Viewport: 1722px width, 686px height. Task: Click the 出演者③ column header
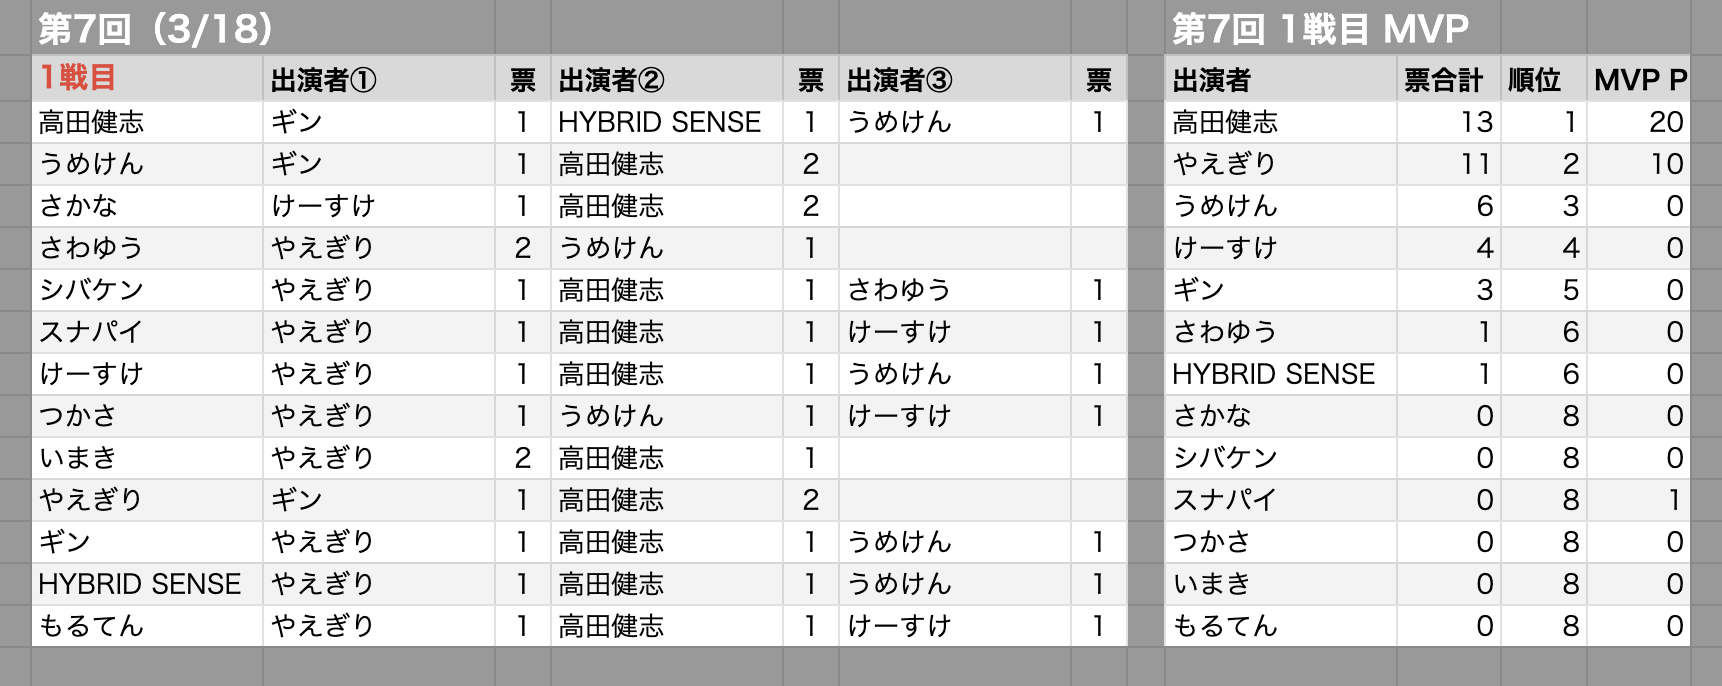[x=955, y=78]
